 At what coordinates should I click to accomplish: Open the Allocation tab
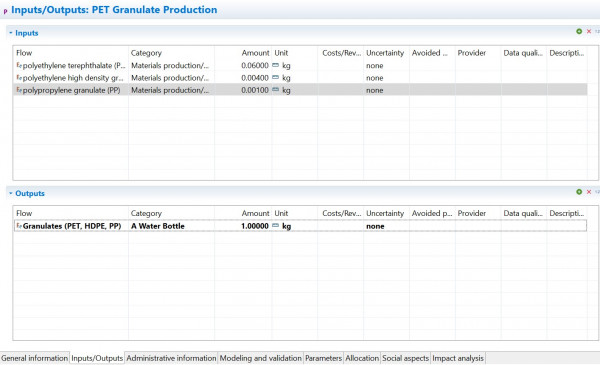click(362, 358)
